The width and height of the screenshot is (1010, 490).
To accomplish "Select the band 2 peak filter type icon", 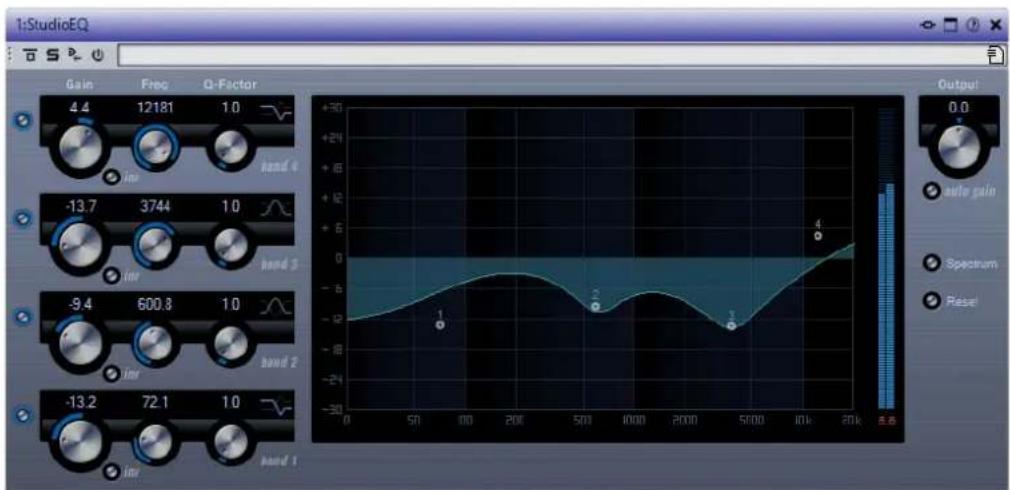I will point(277,307).
